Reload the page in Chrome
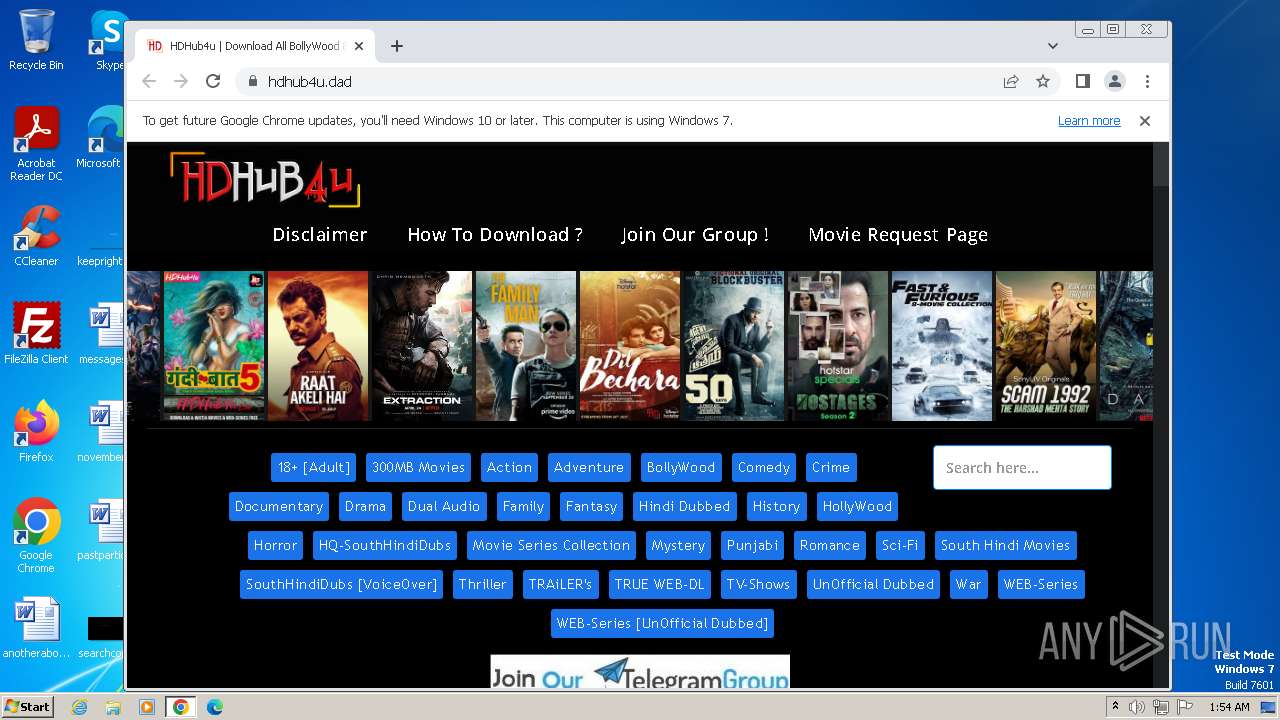This screenshot has width=1280, height=720. coord(213,81)
